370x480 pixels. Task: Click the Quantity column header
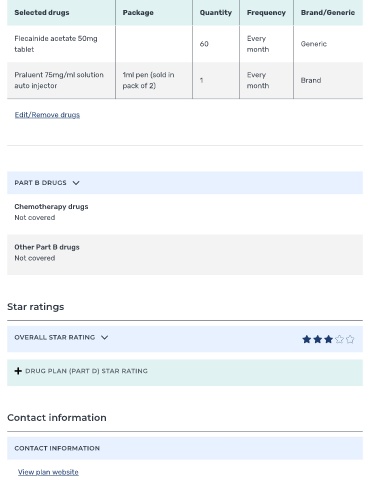coord(216,13)
